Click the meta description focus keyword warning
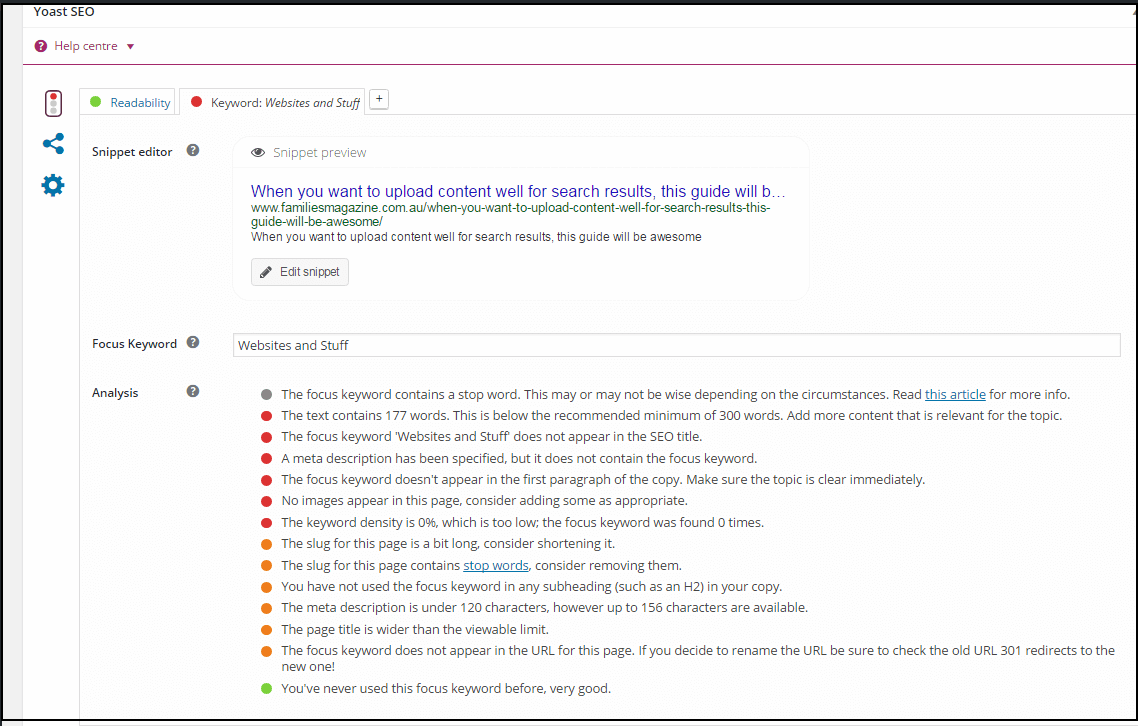Viewport: 1138px width, 726px height. 519,458
